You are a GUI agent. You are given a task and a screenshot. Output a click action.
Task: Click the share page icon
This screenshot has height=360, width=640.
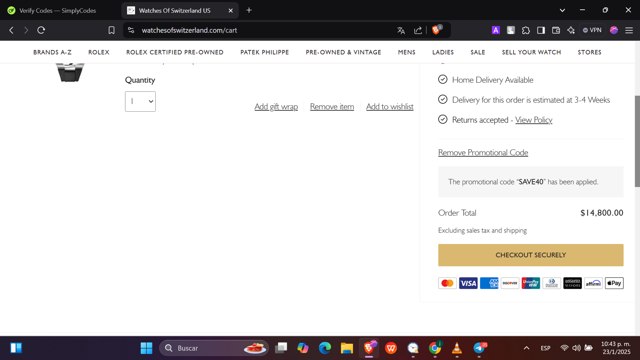pyautogui.click(x=418, y=30)
